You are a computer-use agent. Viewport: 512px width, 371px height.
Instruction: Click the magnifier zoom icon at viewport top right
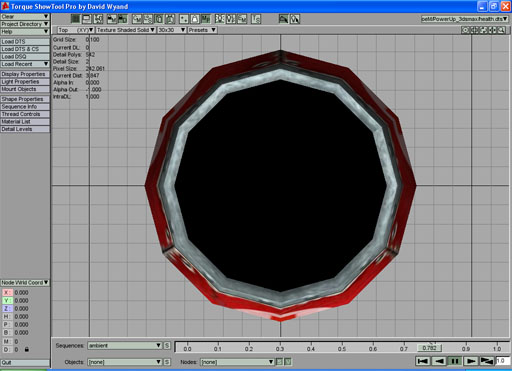click(x=501, y=30)
